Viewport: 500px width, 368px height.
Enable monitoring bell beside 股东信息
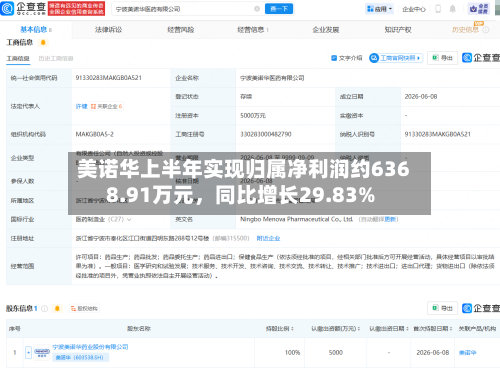pos(57,309)
